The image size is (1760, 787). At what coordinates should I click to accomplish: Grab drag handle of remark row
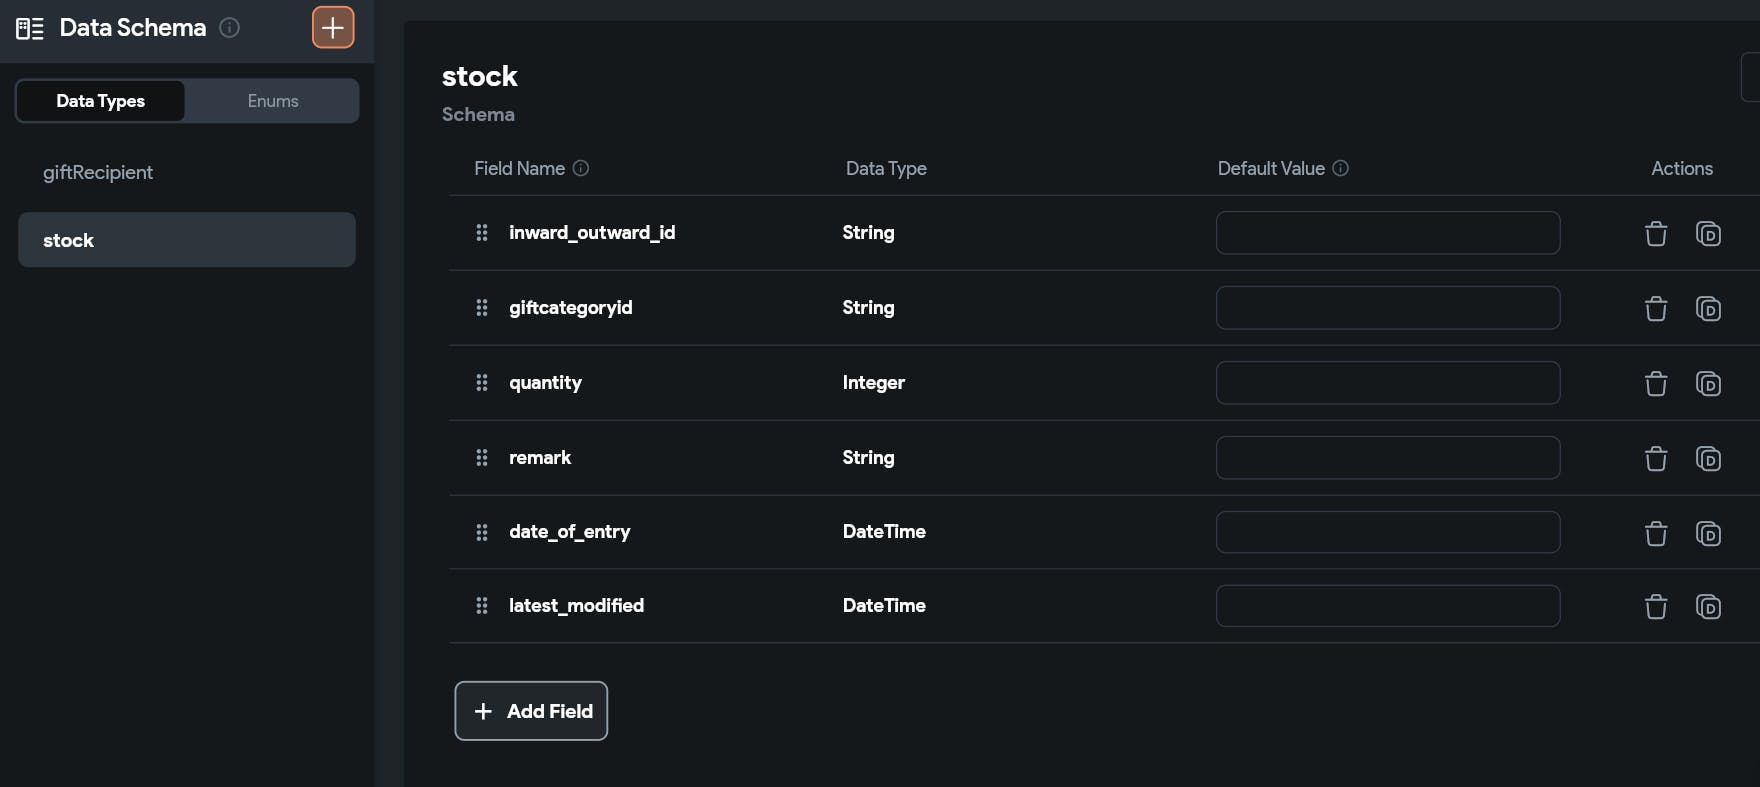point(482,457)
